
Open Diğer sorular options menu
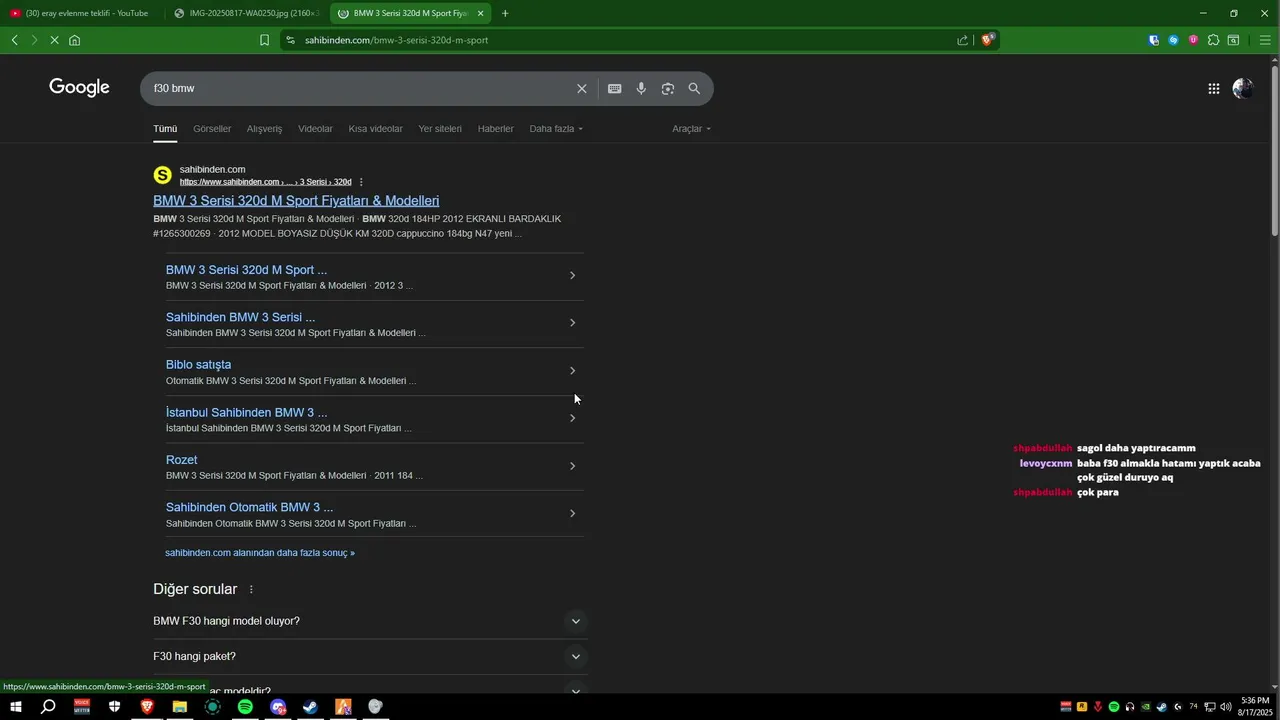tap(251, 590)
